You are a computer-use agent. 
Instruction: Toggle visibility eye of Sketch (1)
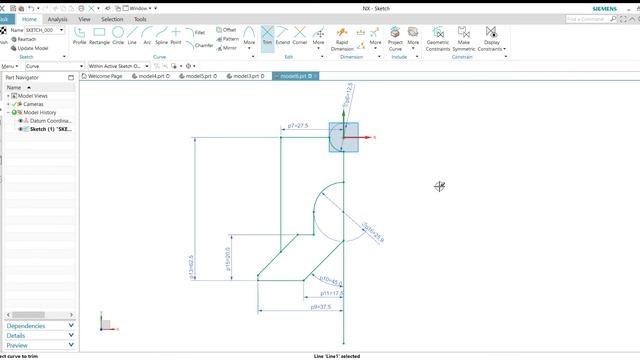tap(20, 129)
